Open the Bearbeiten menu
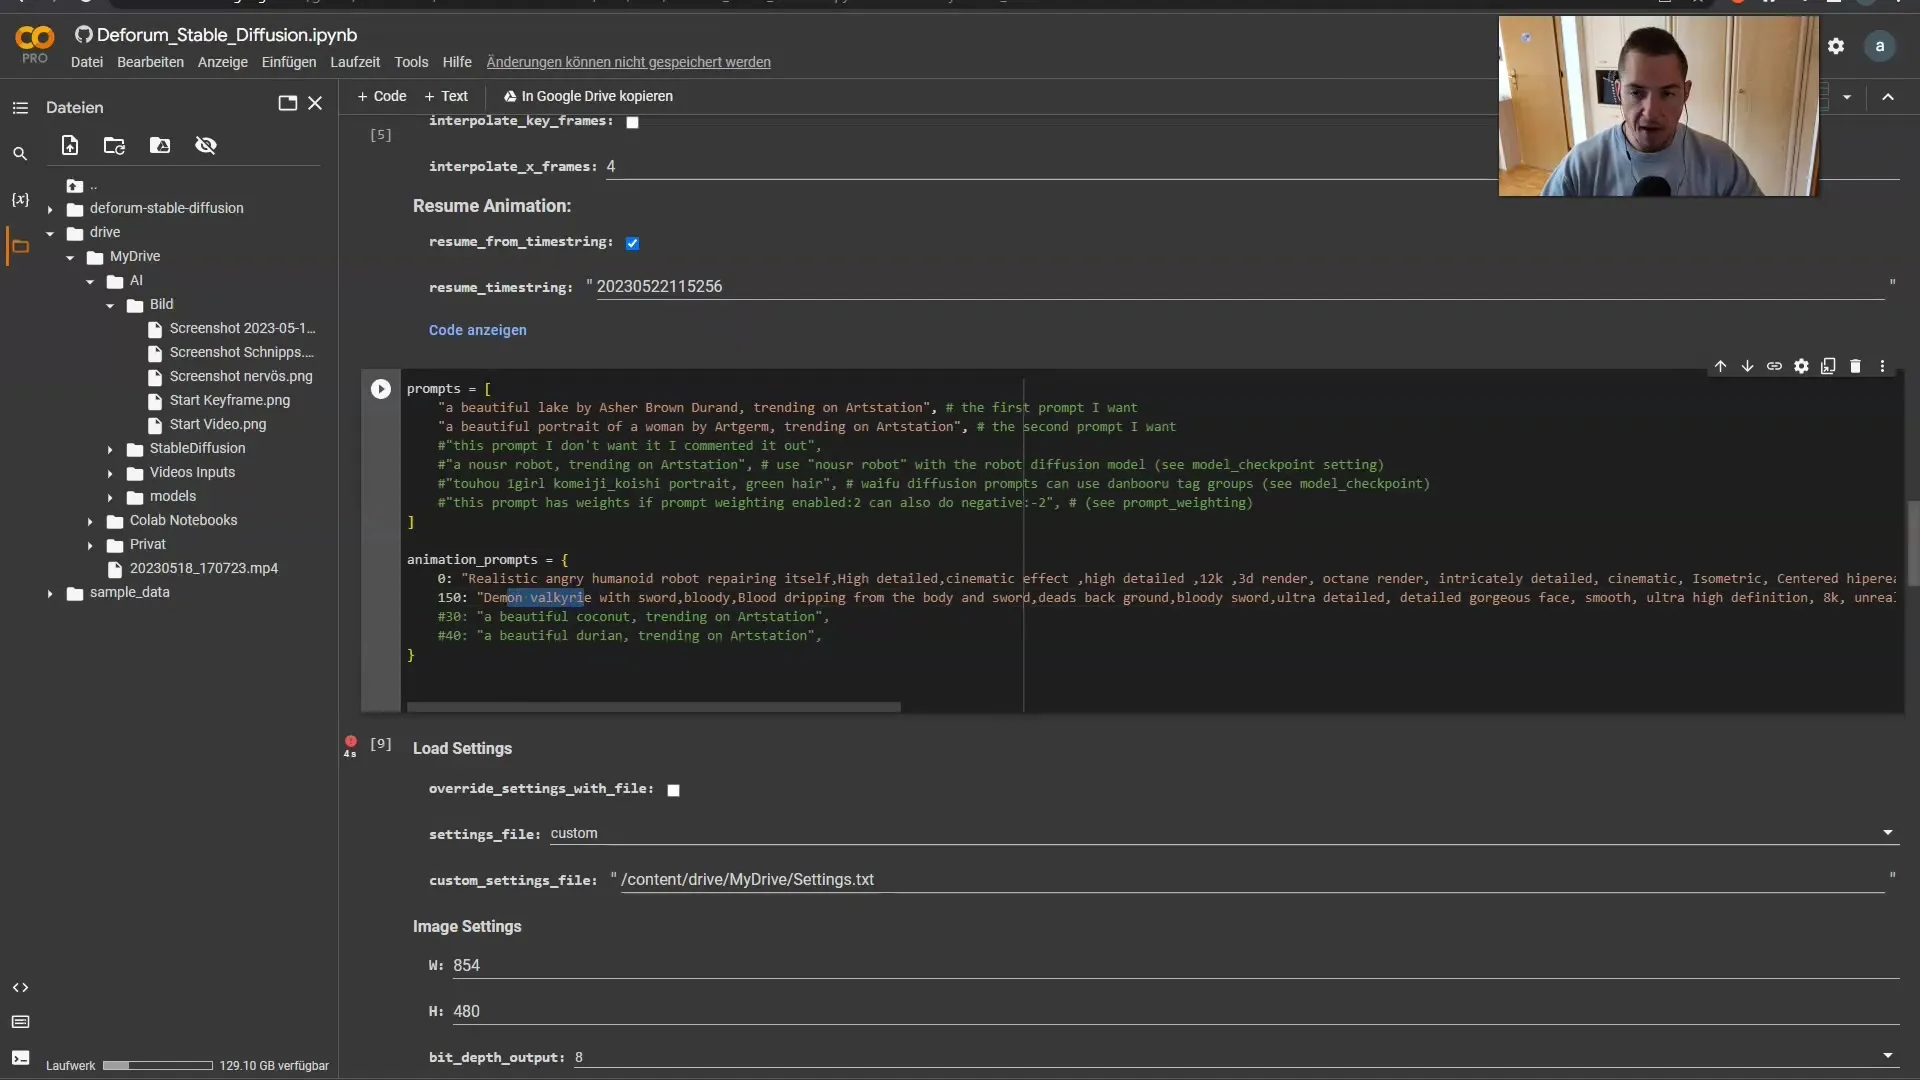This screenshot has width=1920, height=1080. 150,62
